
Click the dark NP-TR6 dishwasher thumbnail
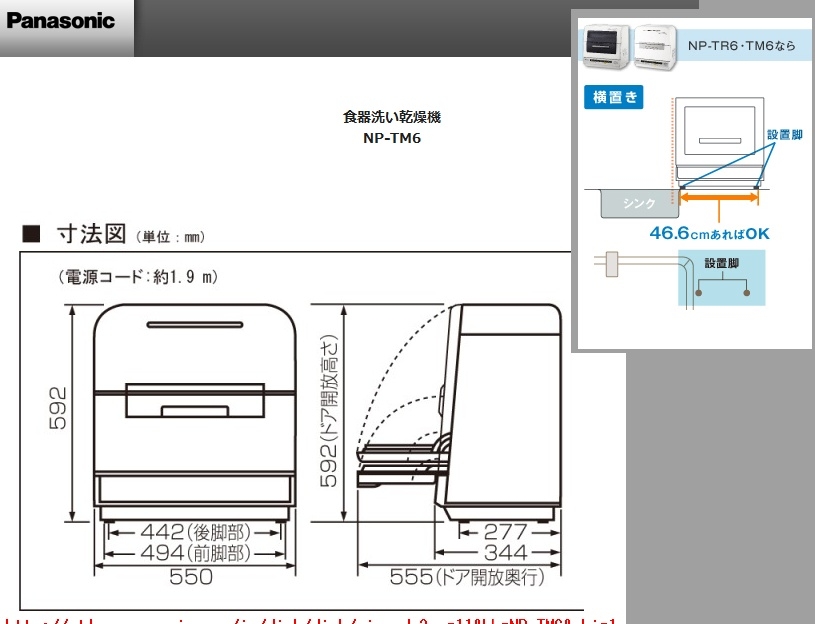click(606, 46)
